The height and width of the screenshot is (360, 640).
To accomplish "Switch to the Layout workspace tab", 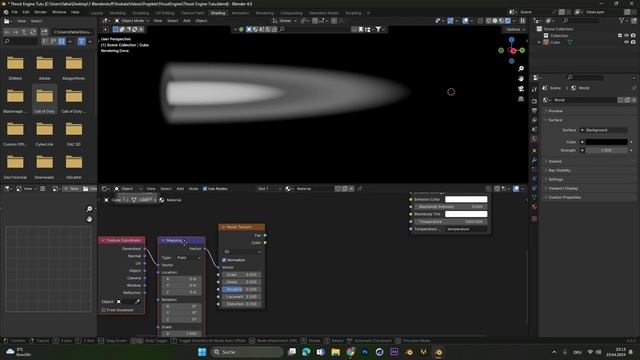I will tap(97, 13).
